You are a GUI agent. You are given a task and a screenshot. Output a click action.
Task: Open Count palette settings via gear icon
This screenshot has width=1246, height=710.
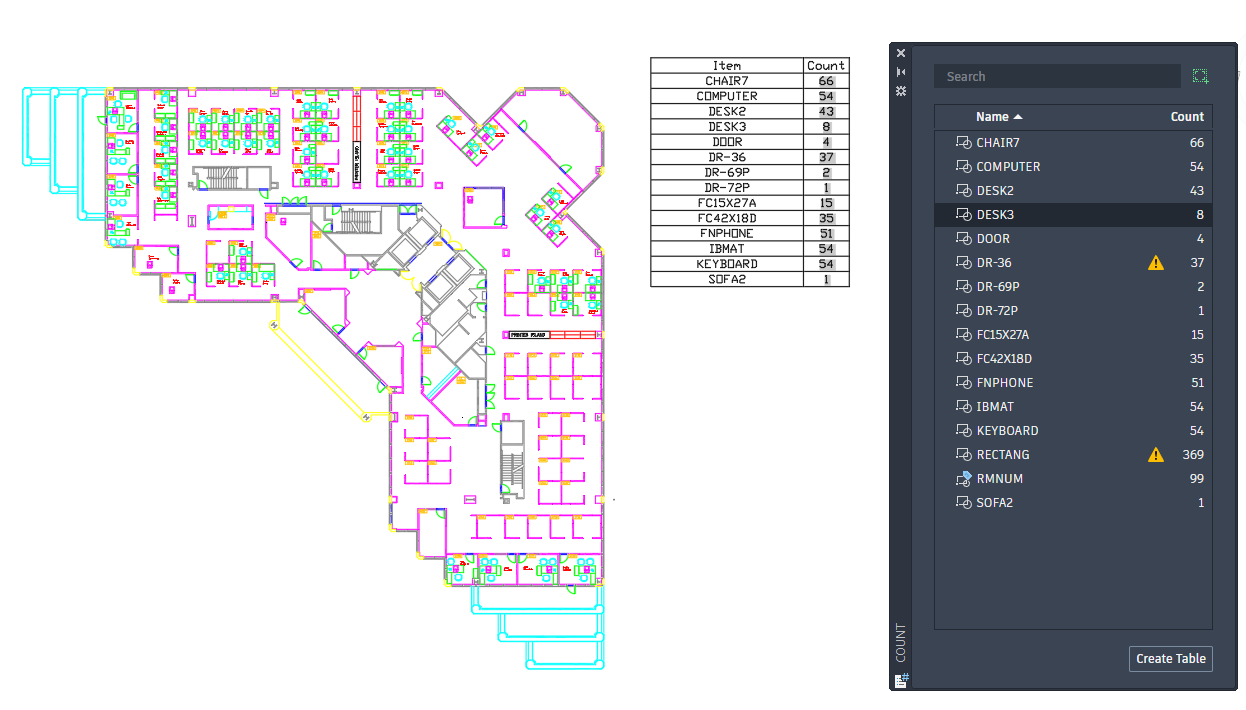click(901, 91)
